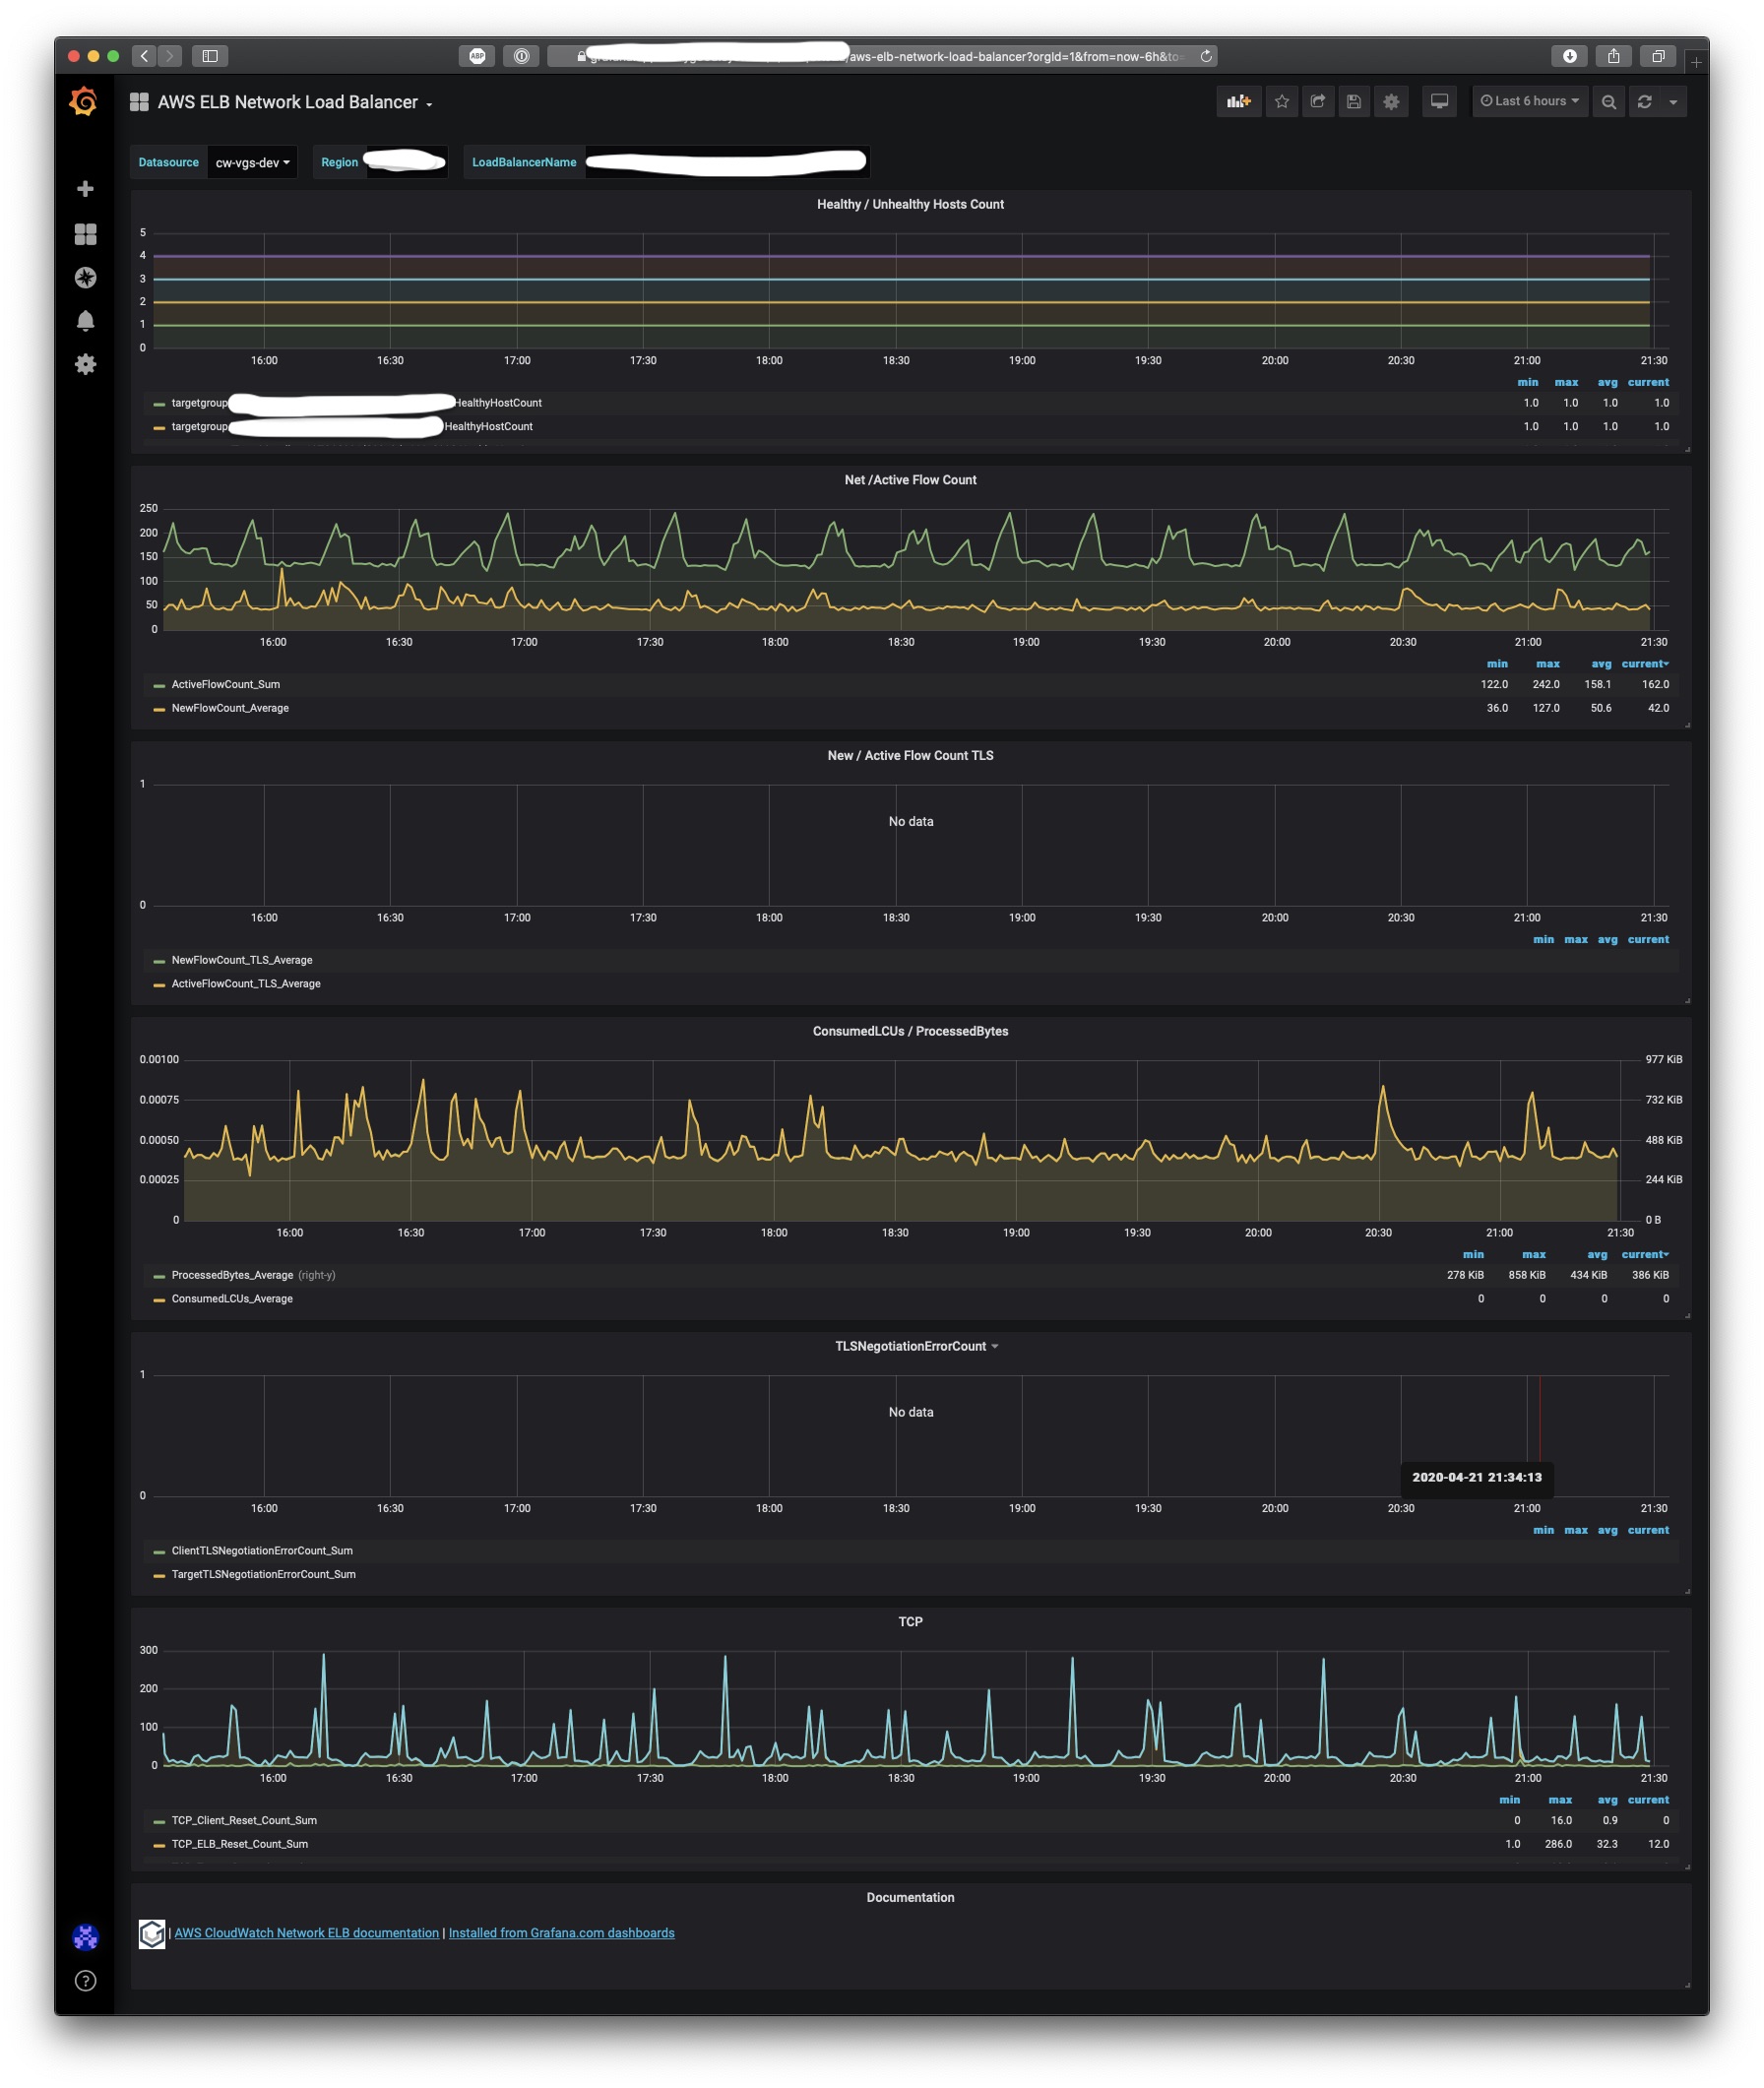Change color of ProcessedBytes_Average legend swatch
This screenshot has height=2088, width=1764.
(x=159, y=1277)
